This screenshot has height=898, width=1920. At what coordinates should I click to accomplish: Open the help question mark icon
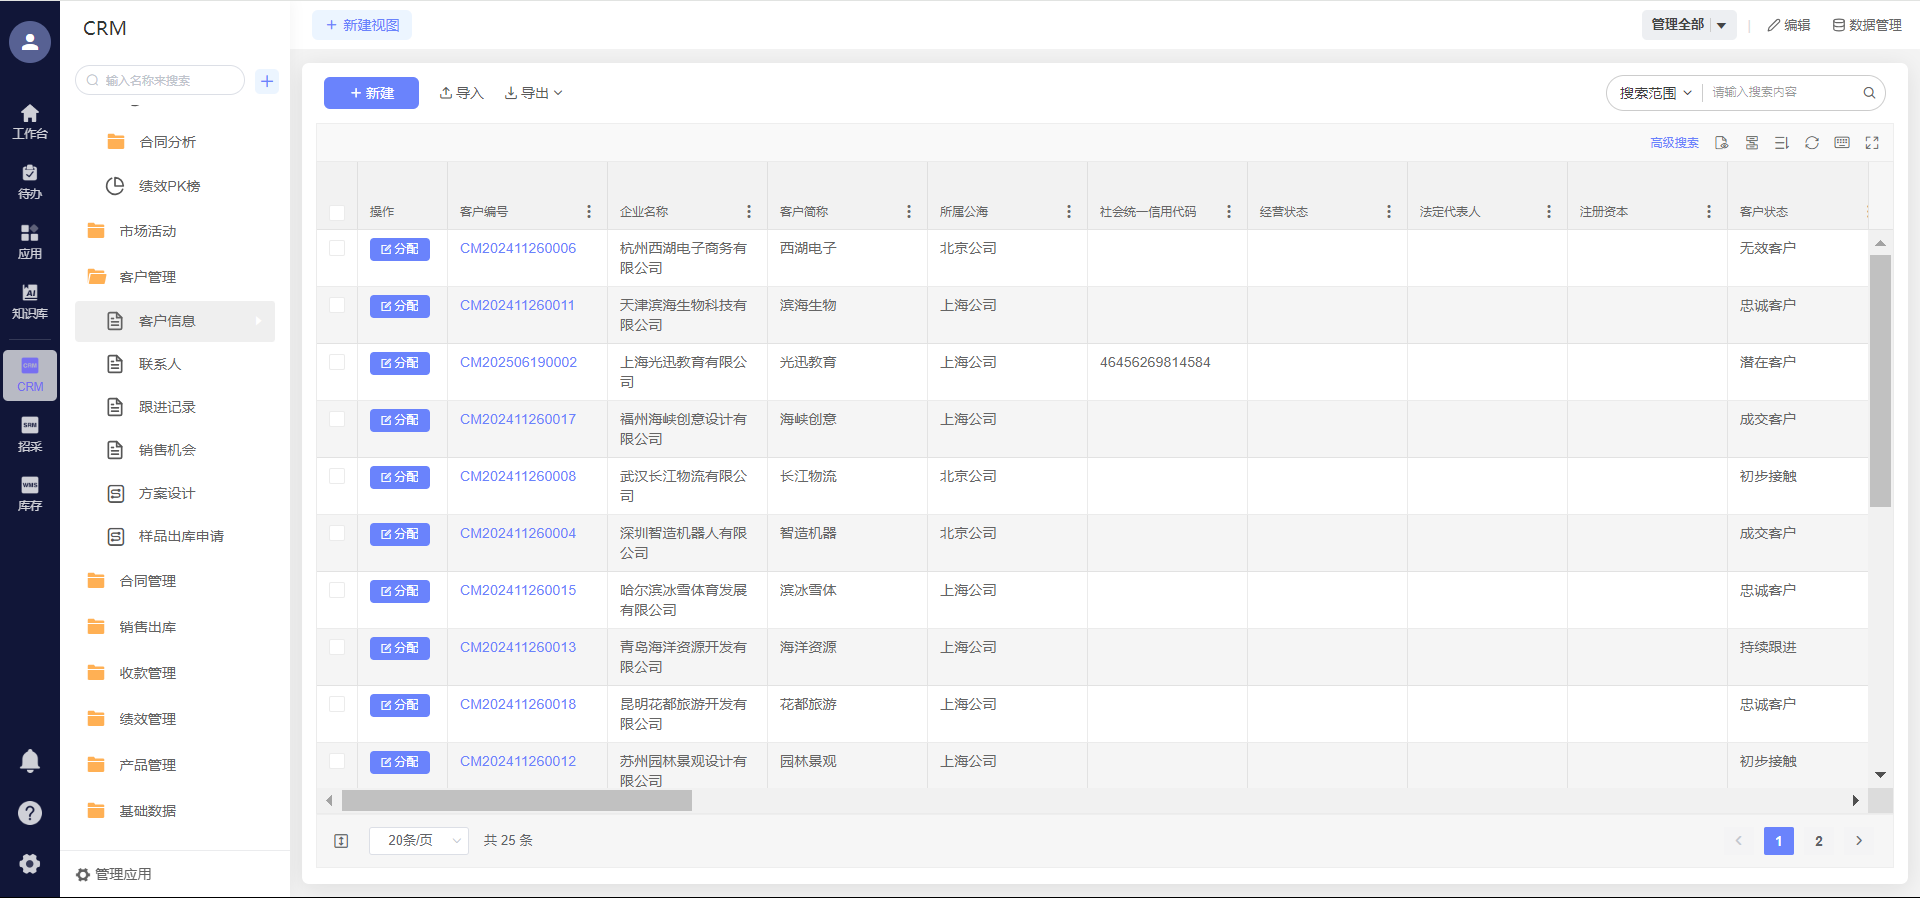coord(30,813)
